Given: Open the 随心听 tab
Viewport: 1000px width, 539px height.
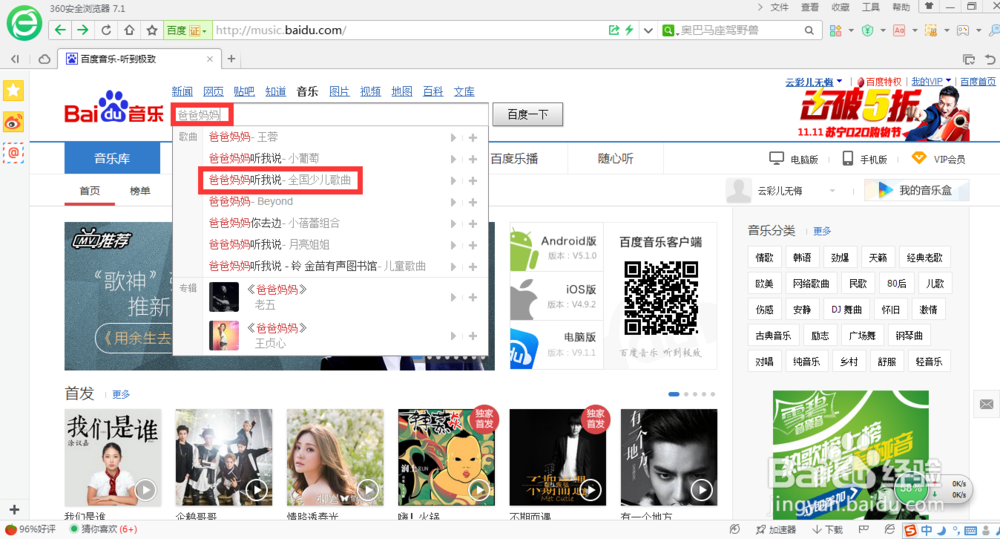Looking at the screenshot, I should point(615,159).
